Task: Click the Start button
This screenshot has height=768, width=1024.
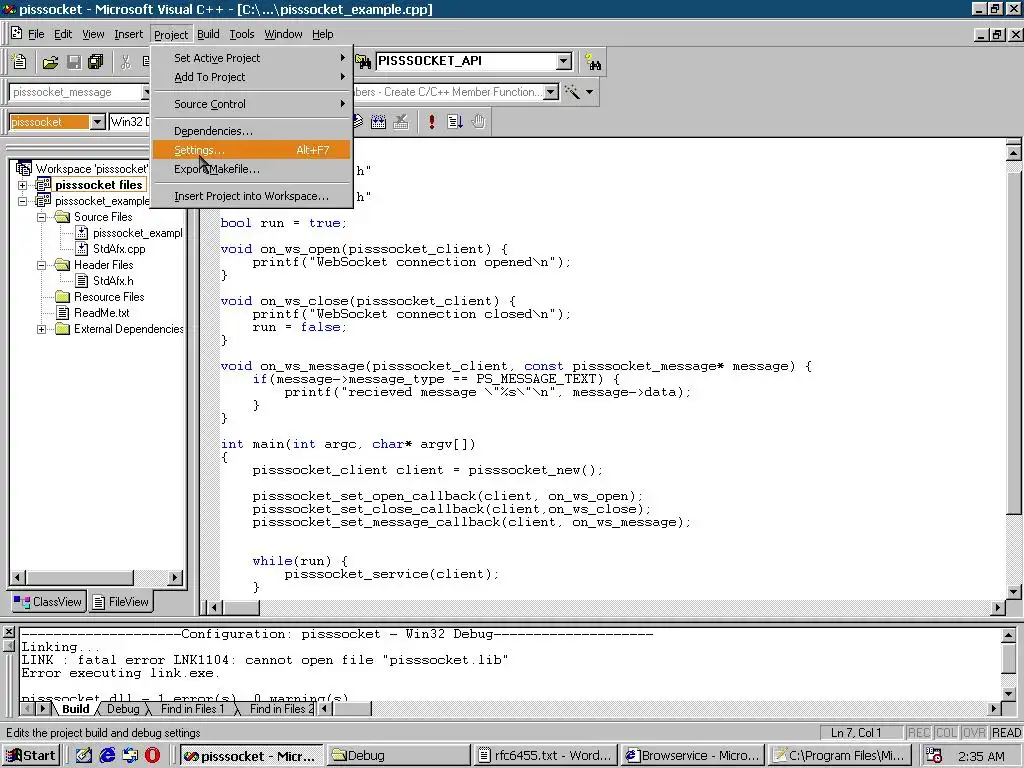Action: (31, 756)
